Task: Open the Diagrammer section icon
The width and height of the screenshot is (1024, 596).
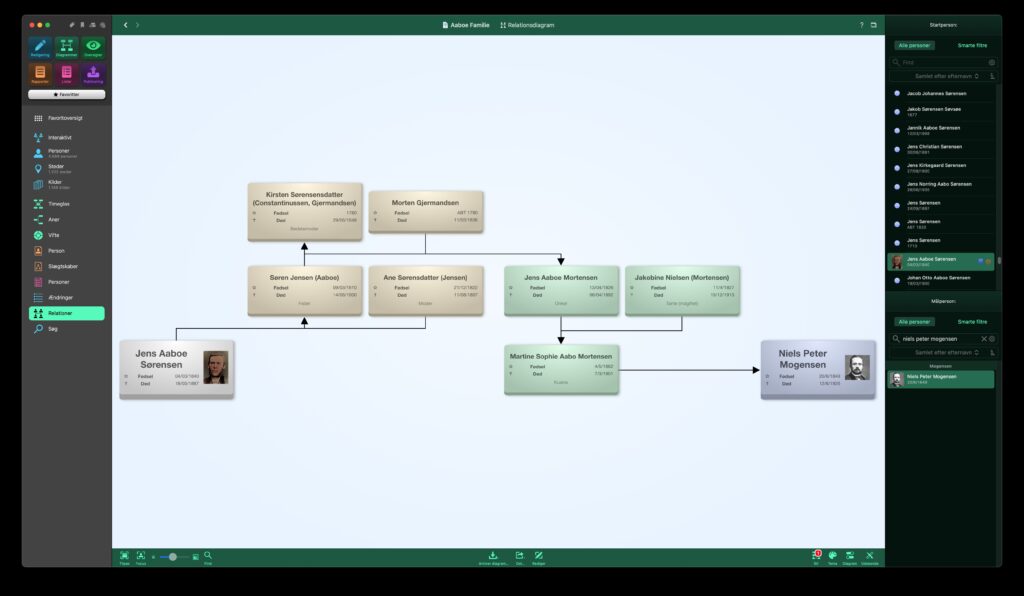Action: [x=66, y=46]
